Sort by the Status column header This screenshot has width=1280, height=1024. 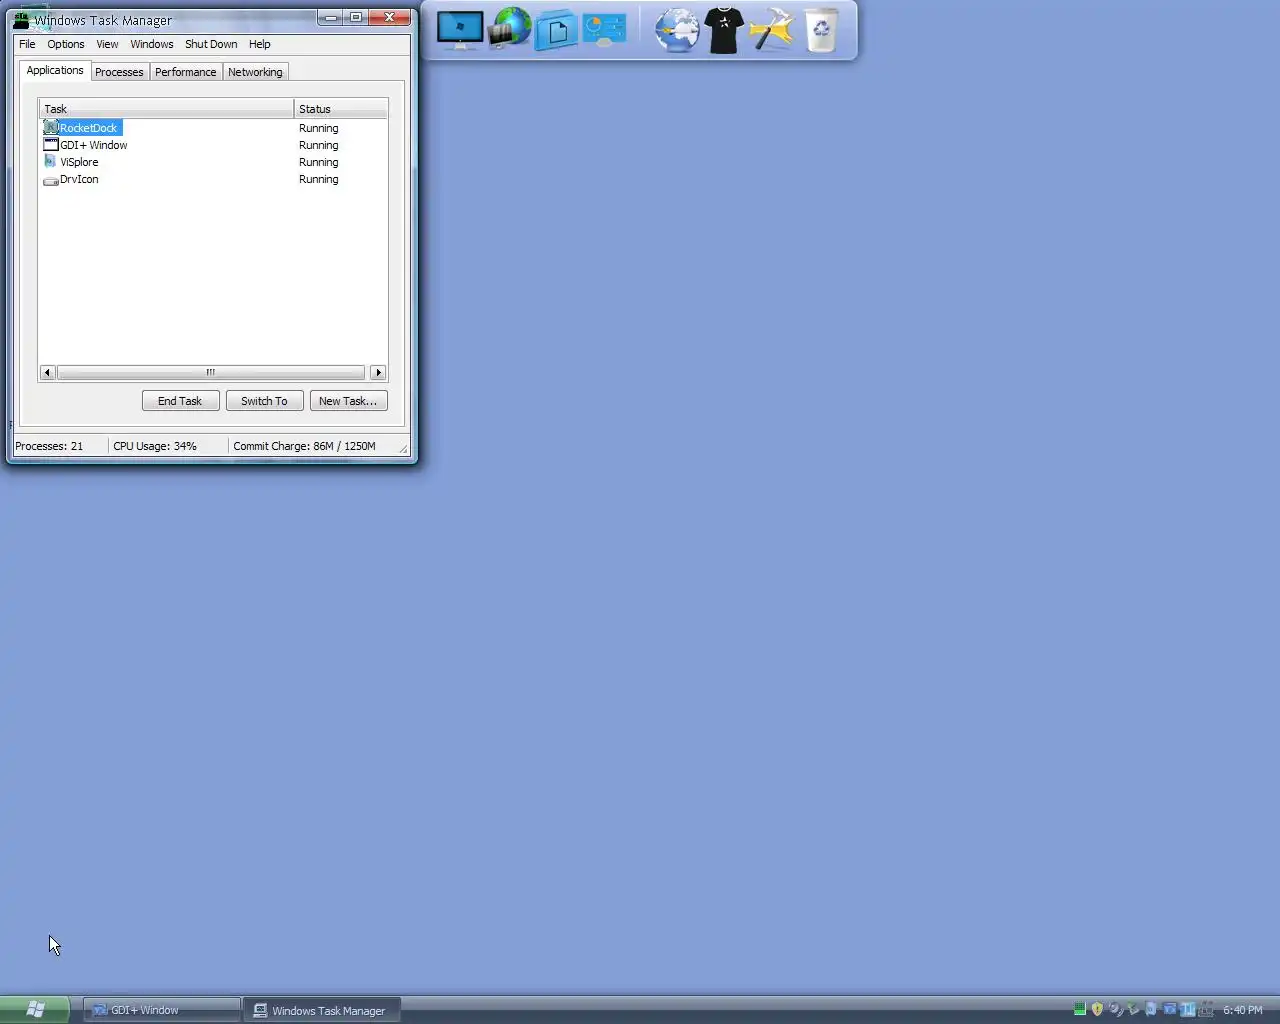(x=341, y=109)
